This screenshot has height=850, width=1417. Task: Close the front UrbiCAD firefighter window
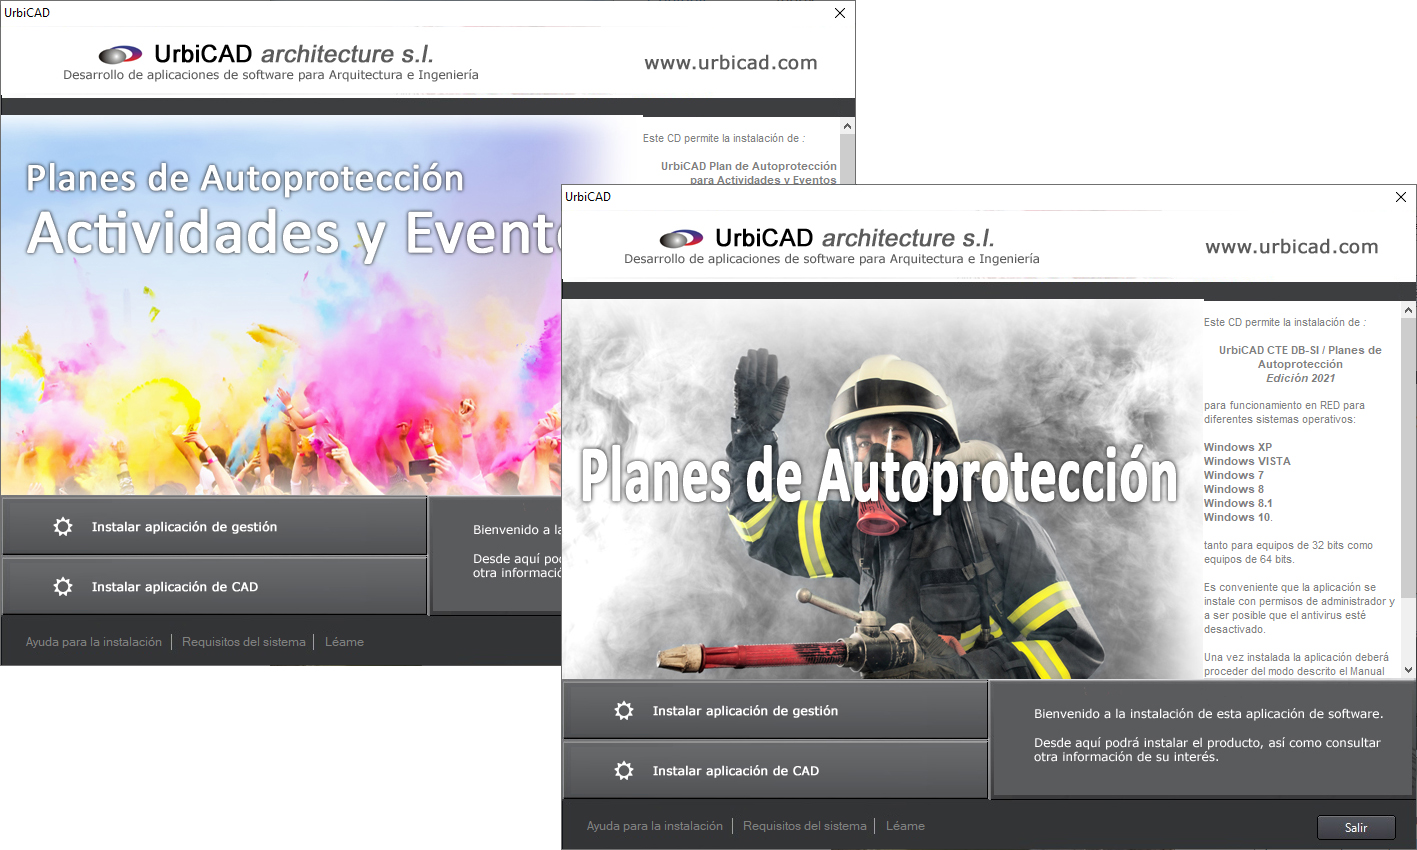[x=1400, y=197]
